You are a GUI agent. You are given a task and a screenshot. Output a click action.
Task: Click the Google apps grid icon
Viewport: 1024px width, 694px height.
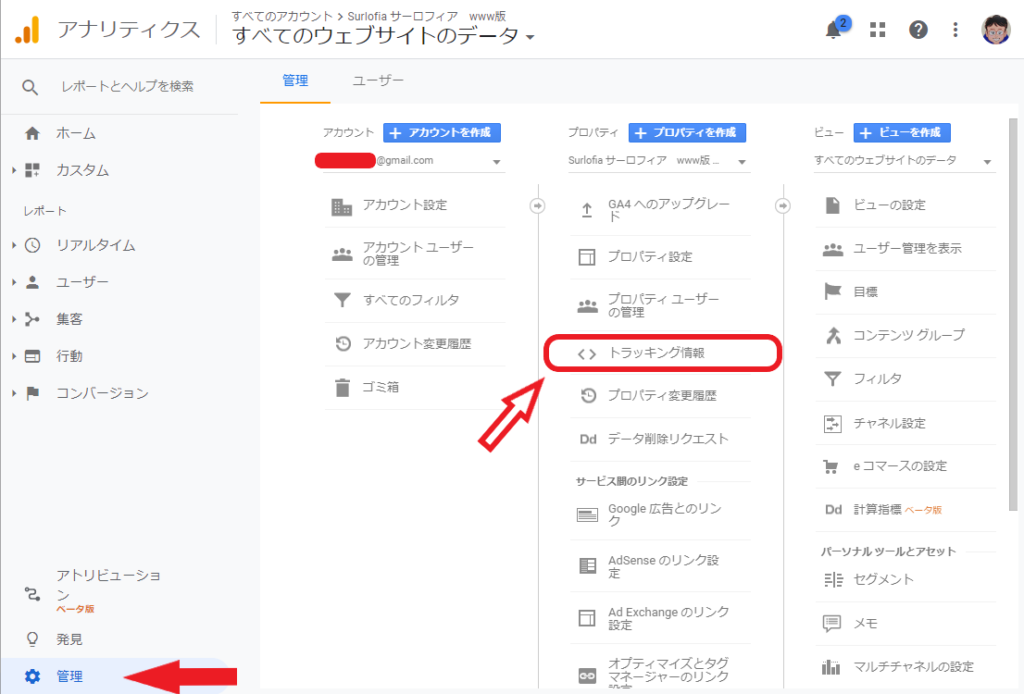pos(877,30)
